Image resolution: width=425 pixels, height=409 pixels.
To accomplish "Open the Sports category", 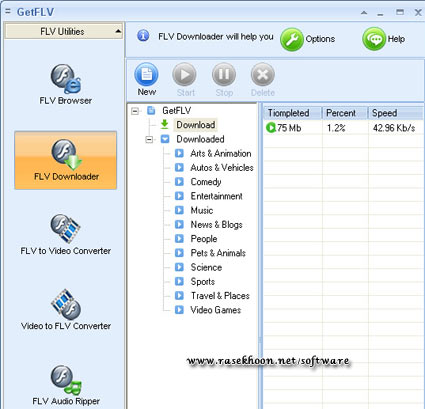I will click(x=203, y=282).
